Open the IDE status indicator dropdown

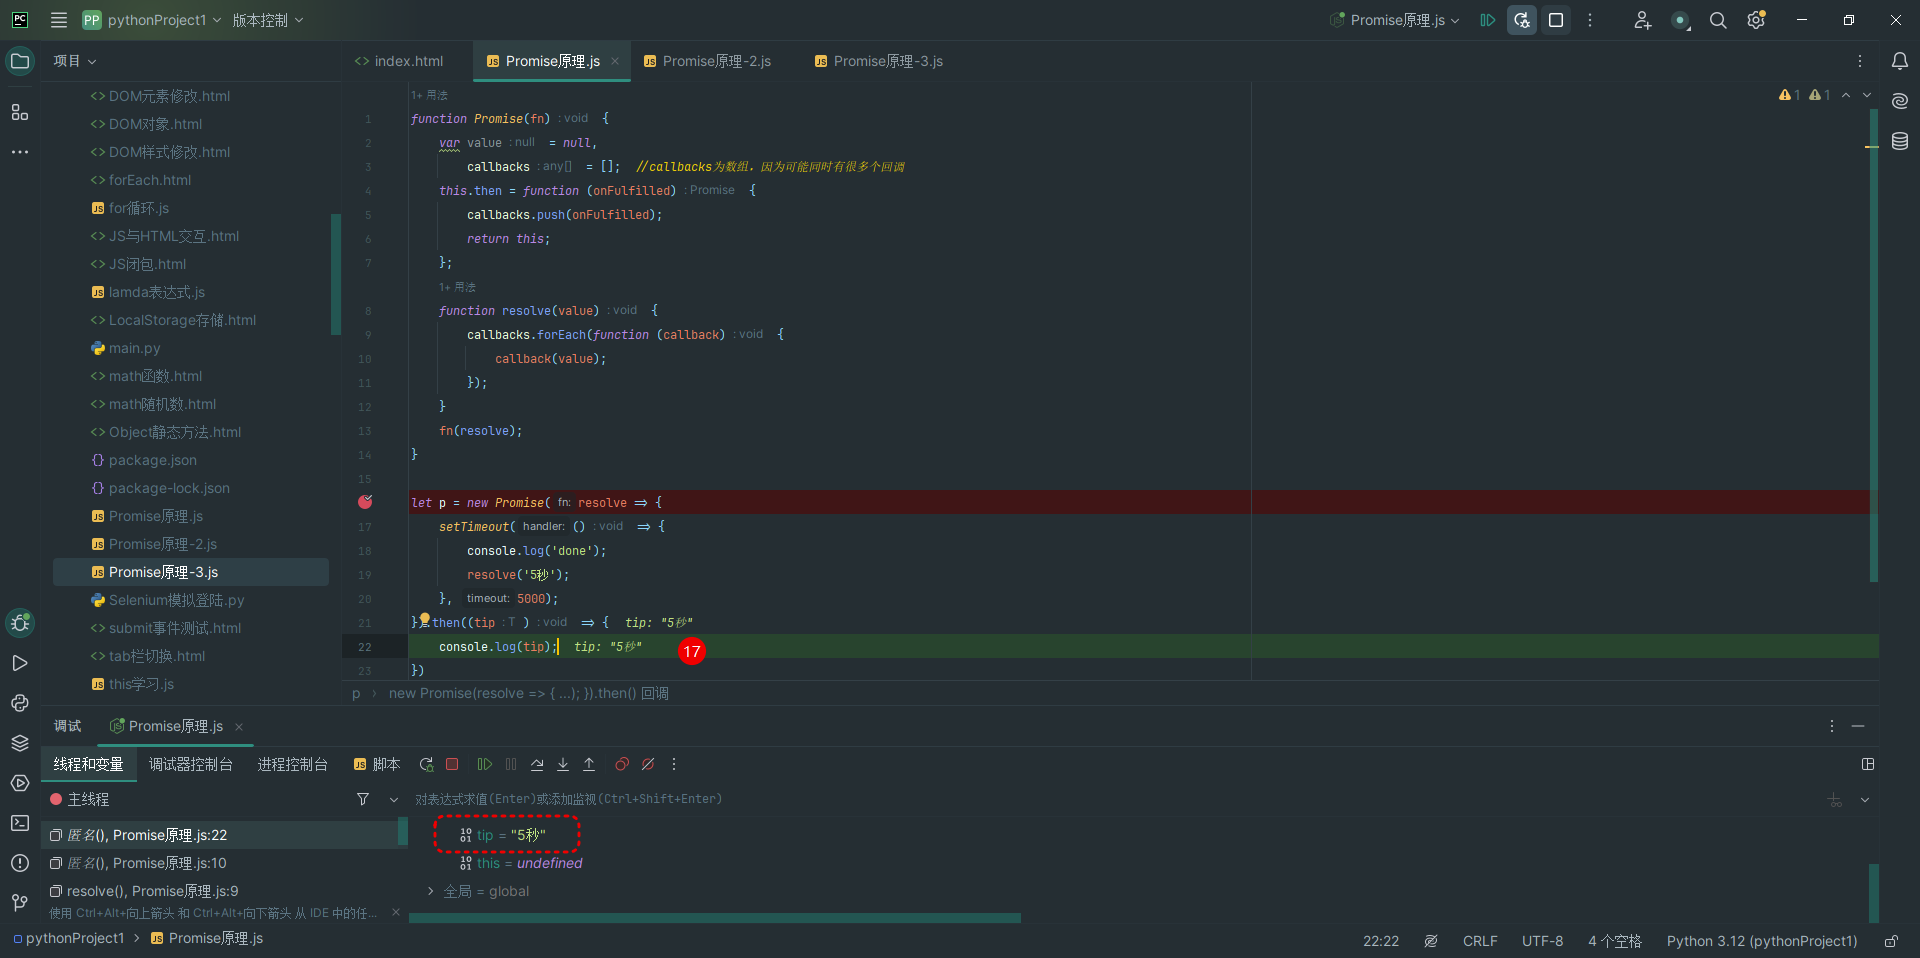[x=1681, y=20]
